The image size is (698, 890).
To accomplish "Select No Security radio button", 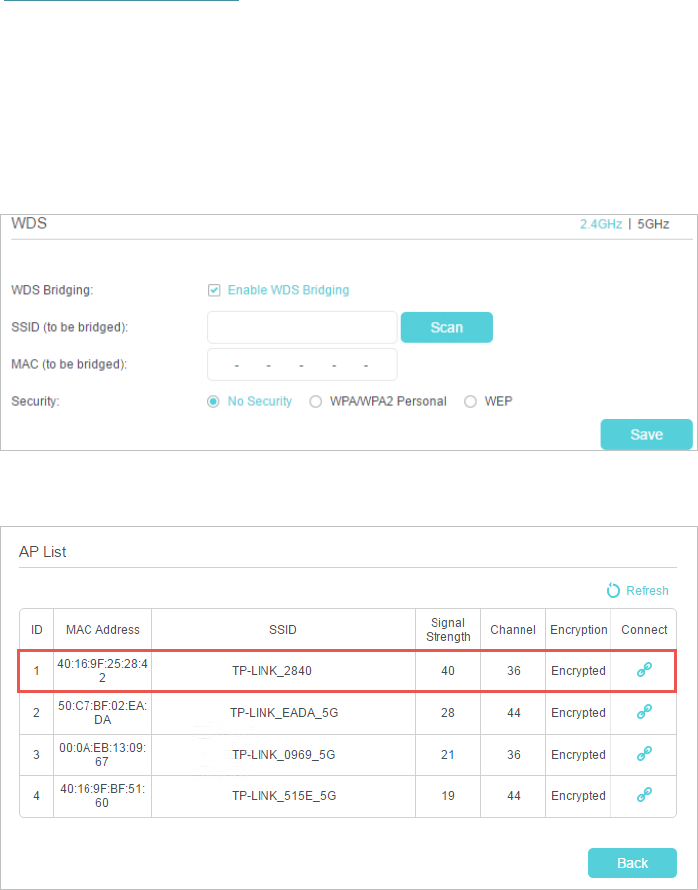I will click(213, 401).
